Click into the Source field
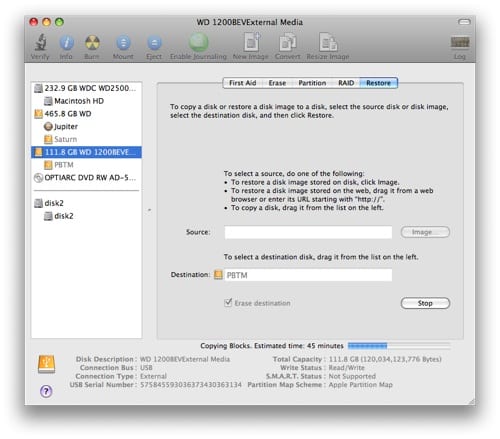This screenshot has height=439, width=500. [x=308, y=232]
